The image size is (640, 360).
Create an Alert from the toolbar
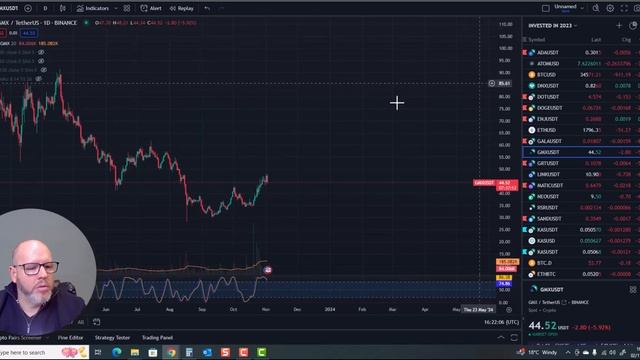coord(151,8)
